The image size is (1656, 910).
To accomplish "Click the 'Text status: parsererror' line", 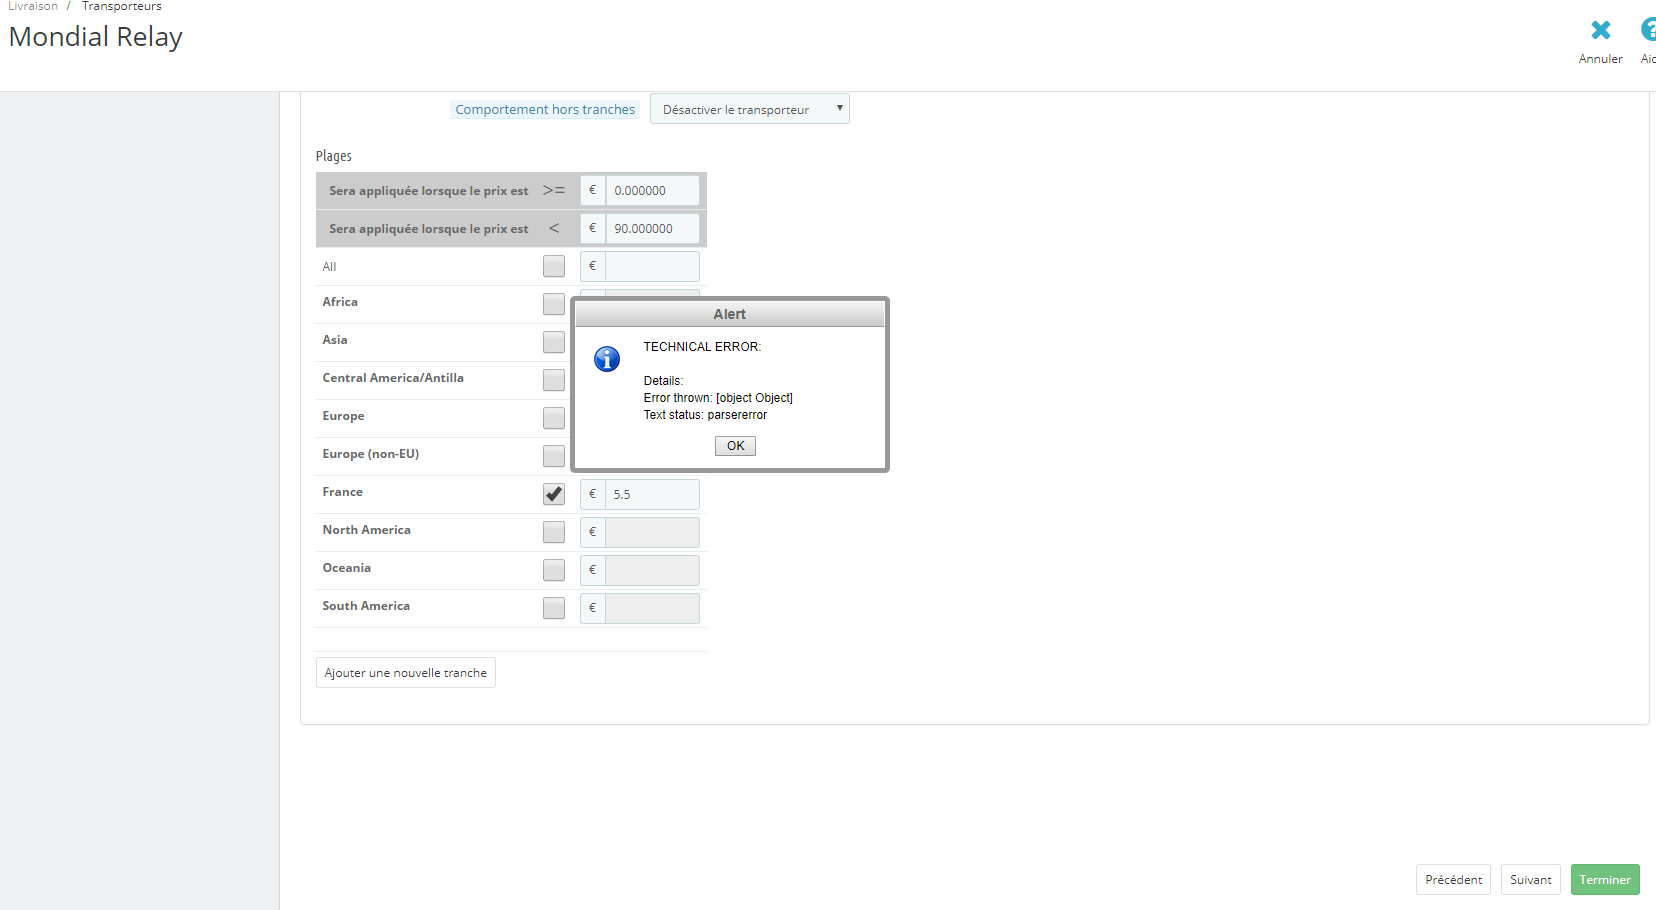I will coord(705,415).
